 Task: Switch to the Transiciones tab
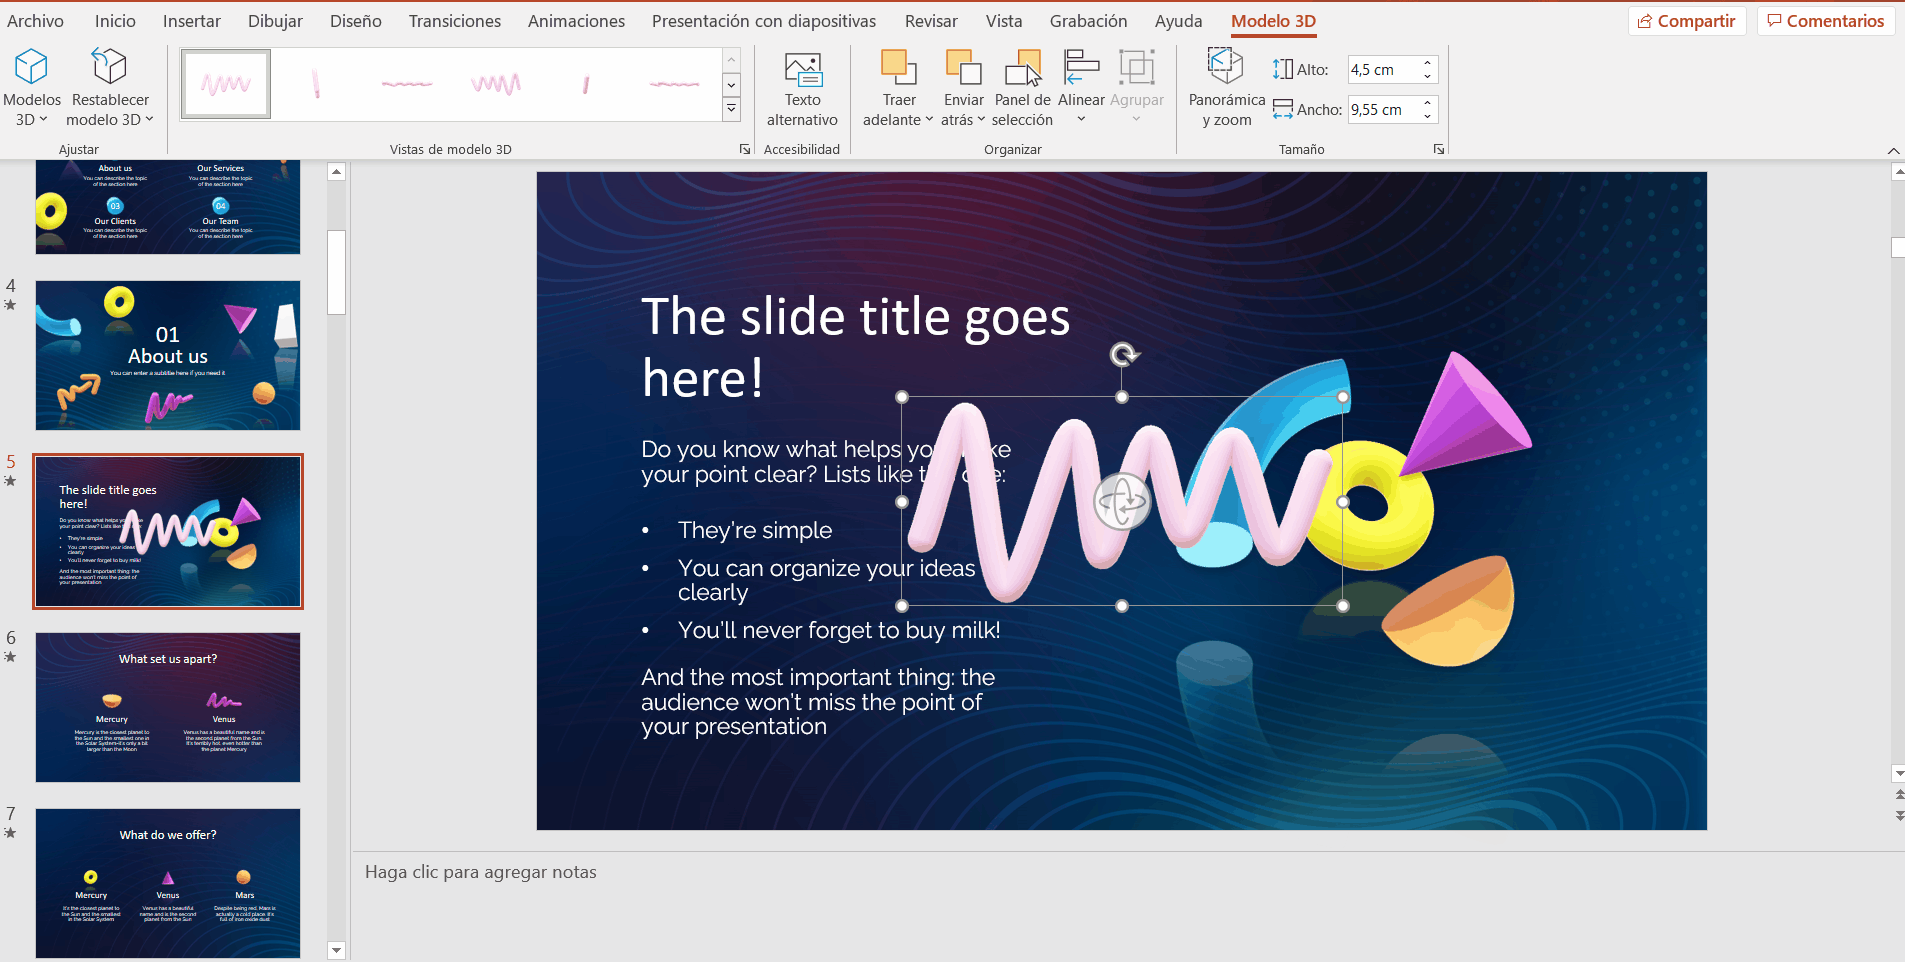(455, 21)
